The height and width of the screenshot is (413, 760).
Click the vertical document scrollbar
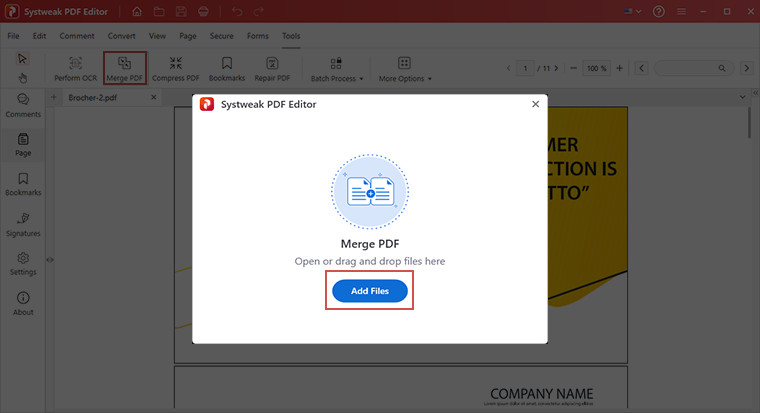750,122
